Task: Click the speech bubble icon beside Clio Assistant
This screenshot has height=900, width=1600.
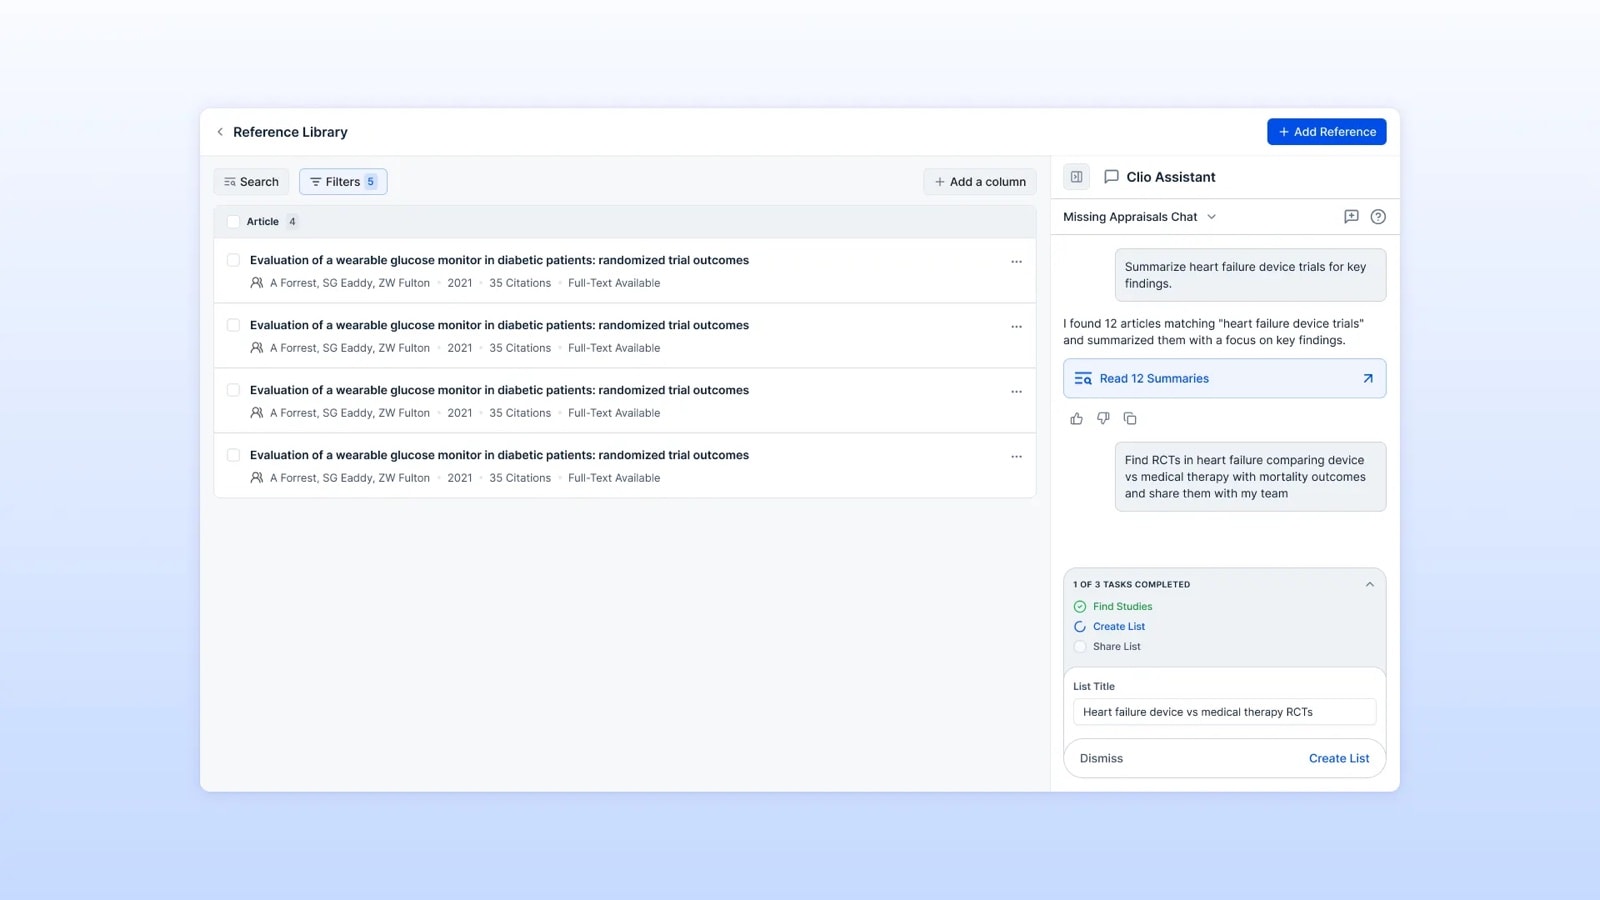Action: (1111, 177)
